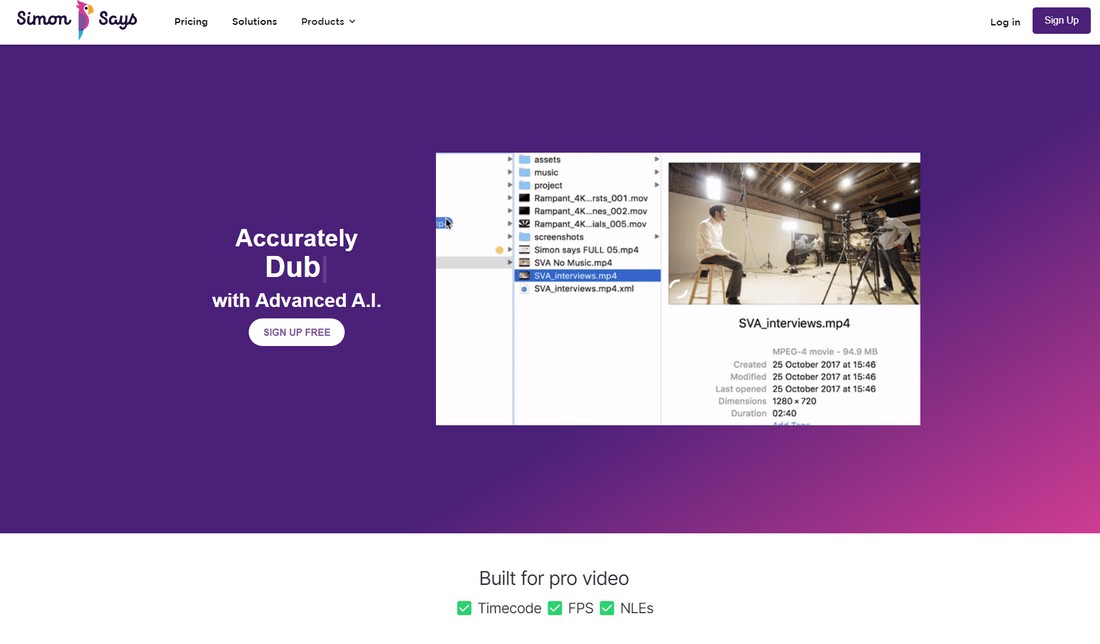Click the yellow tag dot beside Simon says FULL
Image resolution: width=1100 pixels, height=644 pixels.
pyautogui.click(x=499, y=250)
